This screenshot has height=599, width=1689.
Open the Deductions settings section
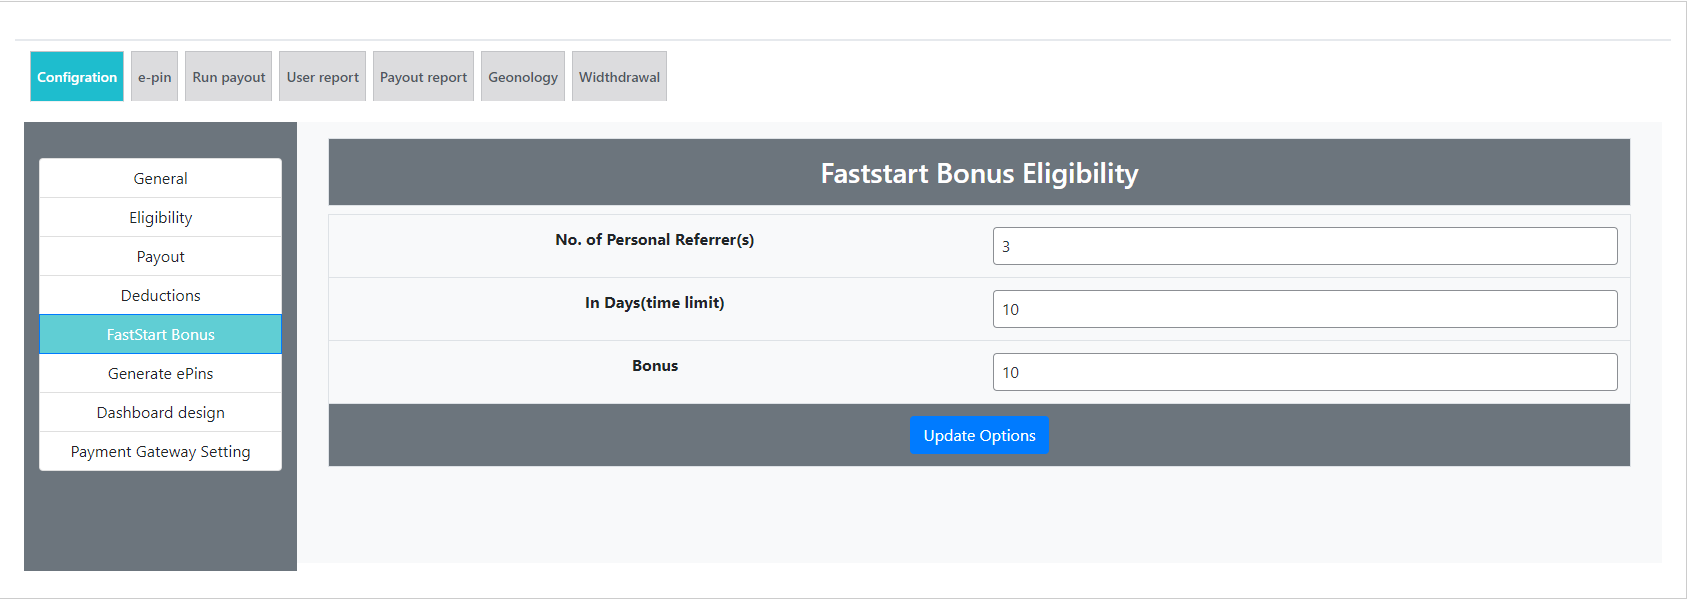click(x=160, y=295)
